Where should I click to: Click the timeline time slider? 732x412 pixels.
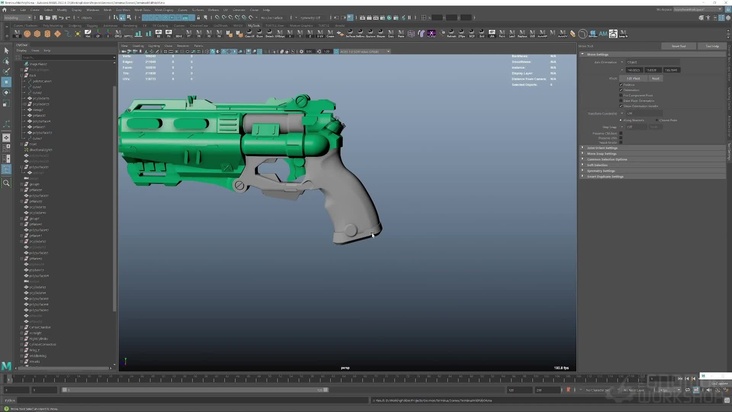327,379
